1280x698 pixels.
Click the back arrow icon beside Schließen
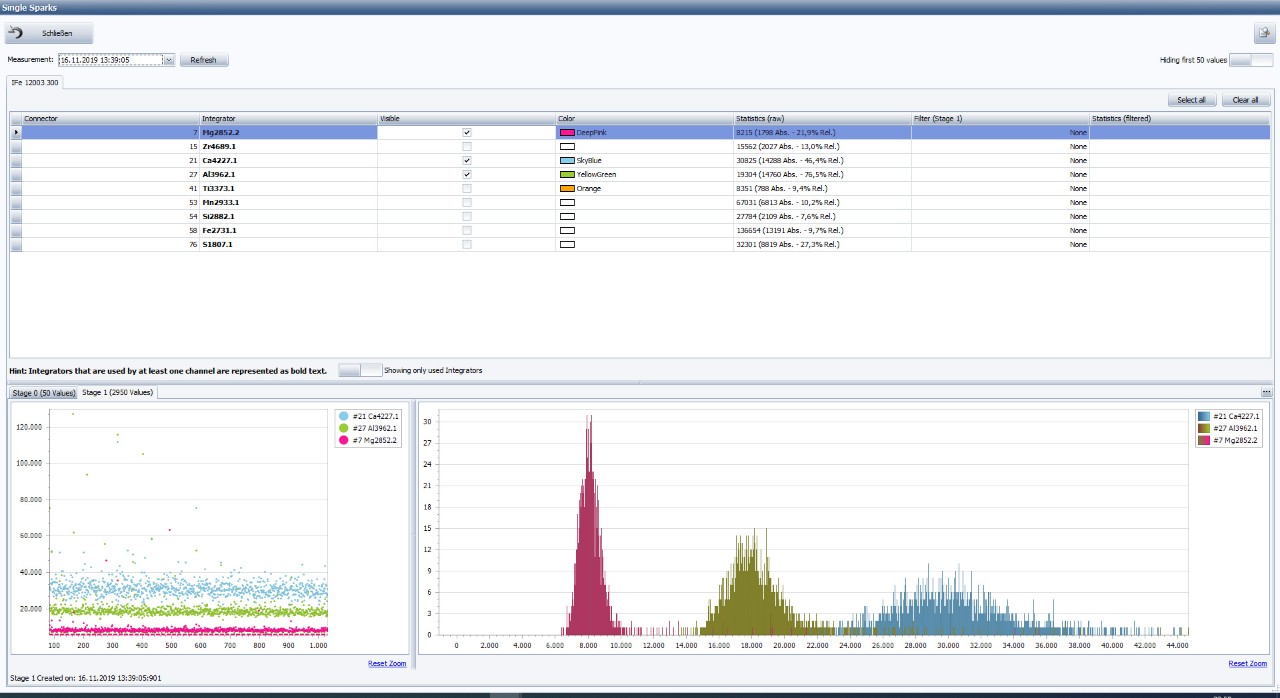17,32
